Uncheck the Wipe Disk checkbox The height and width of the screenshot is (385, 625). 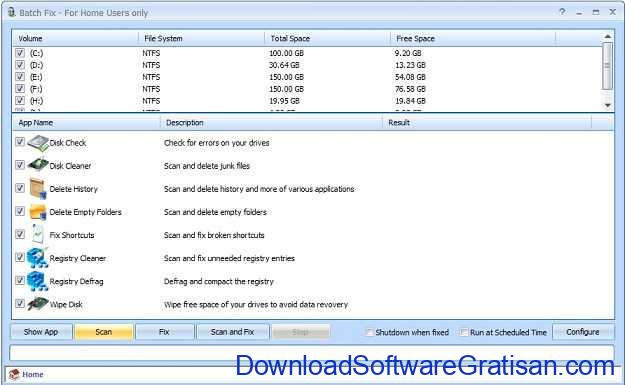pos(20,303)
